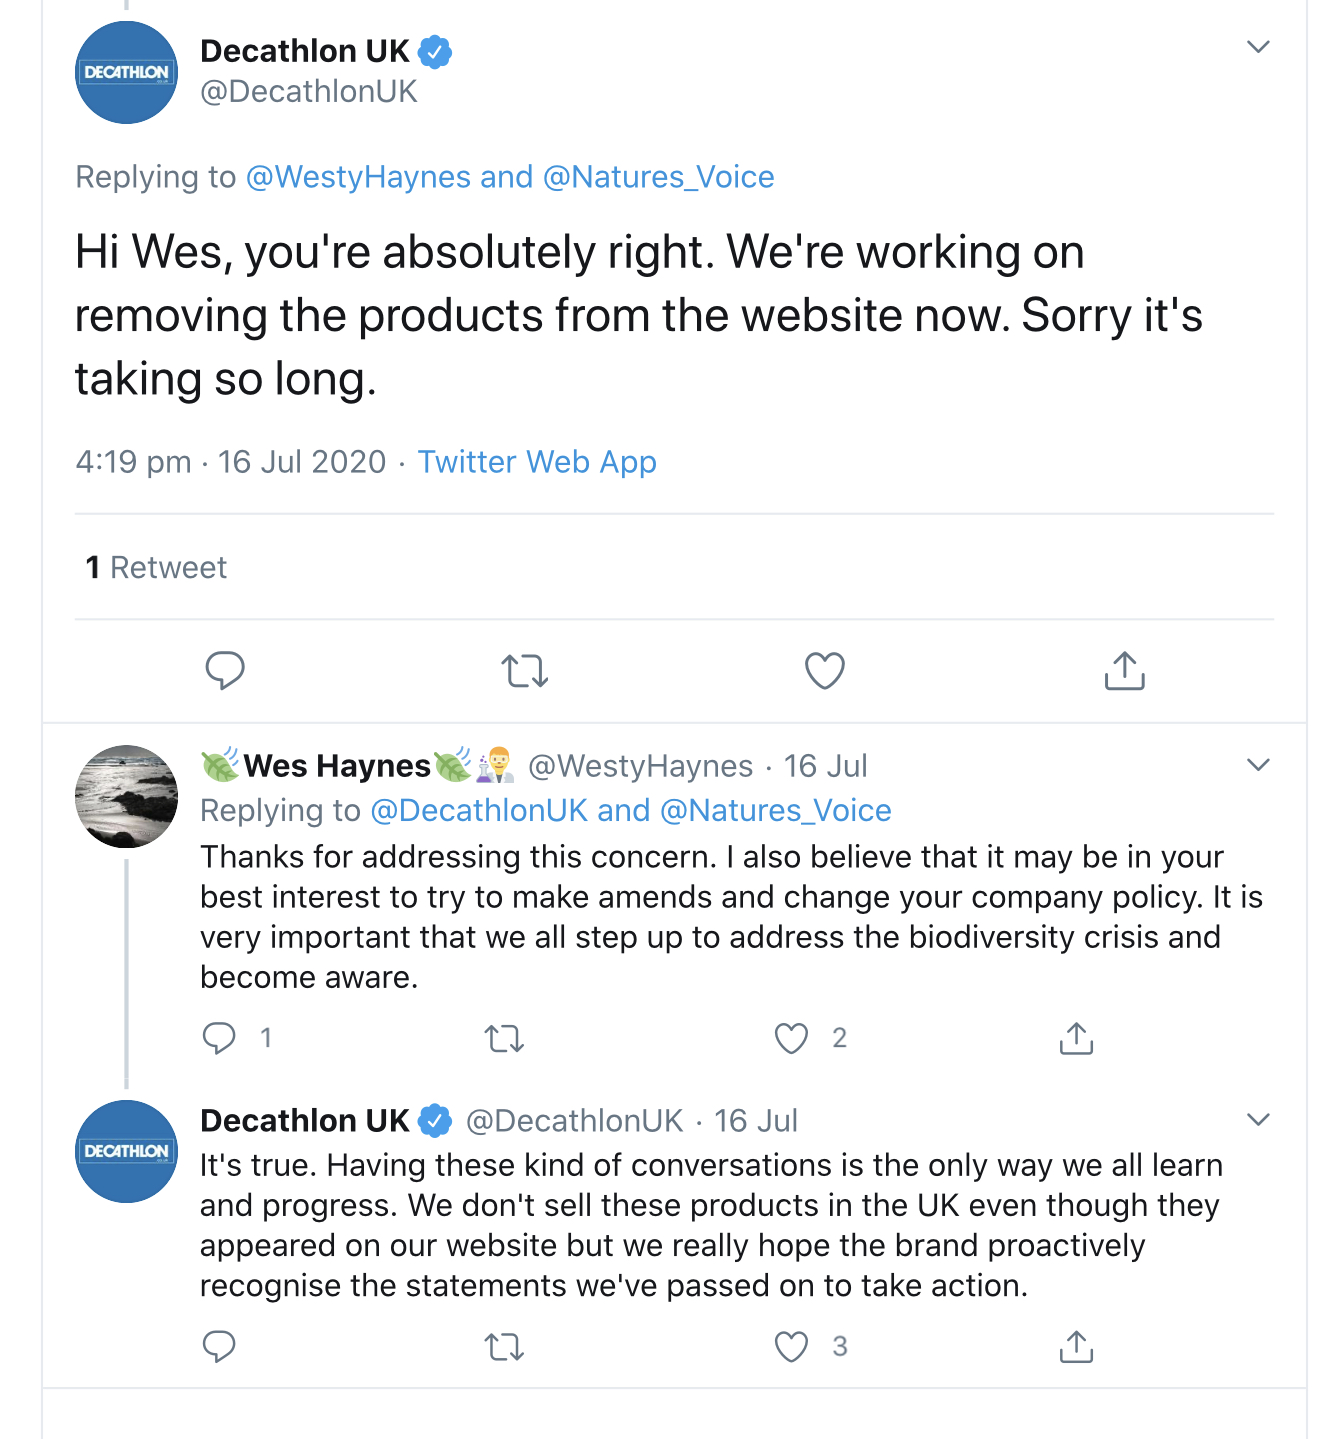Open the chevron menu on Decathlon's last reply
Viewport: 1329px width, 1439px height.
(x=1258, y=1120)
